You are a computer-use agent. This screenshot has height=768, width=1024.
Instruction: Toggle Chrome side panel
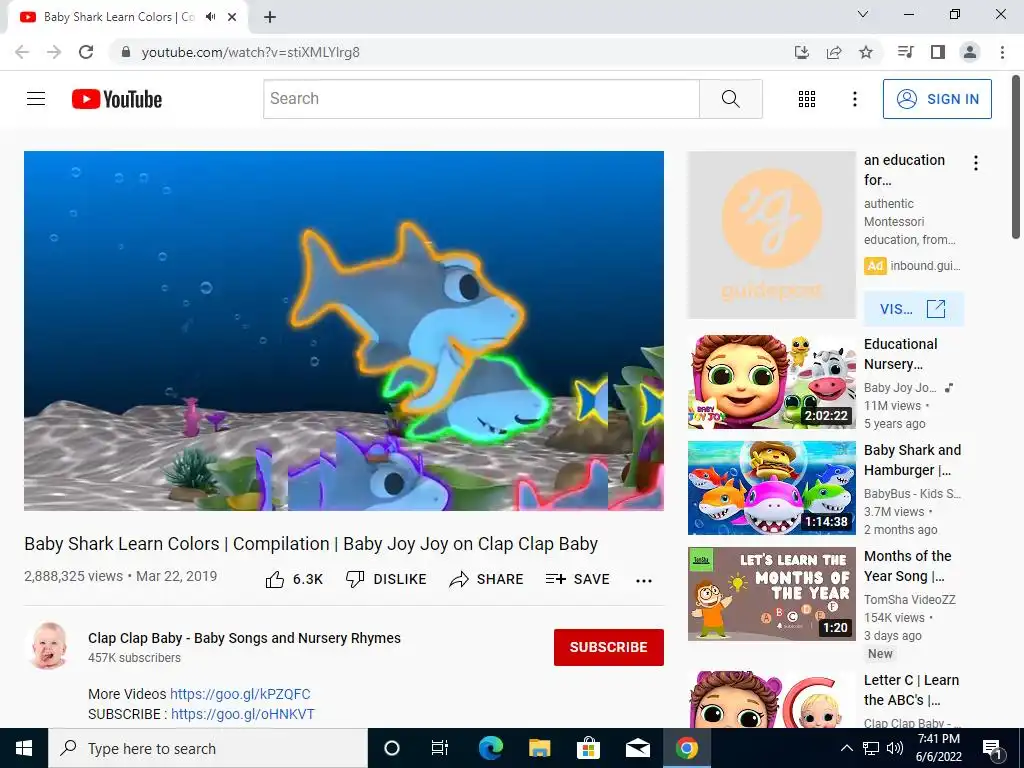click(x=938, y=52)
